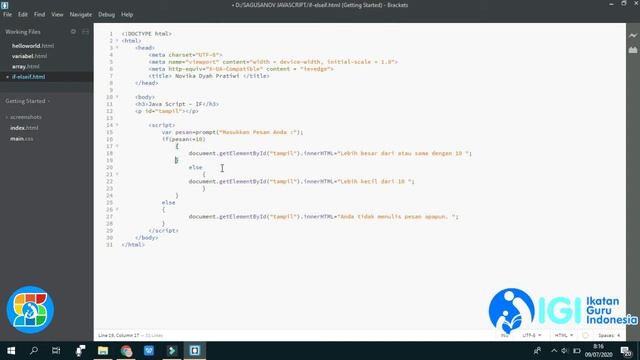Click the linting status circle in status bar
The height and width of the screenshot is (360, 640).
click(x=585, y=335)
